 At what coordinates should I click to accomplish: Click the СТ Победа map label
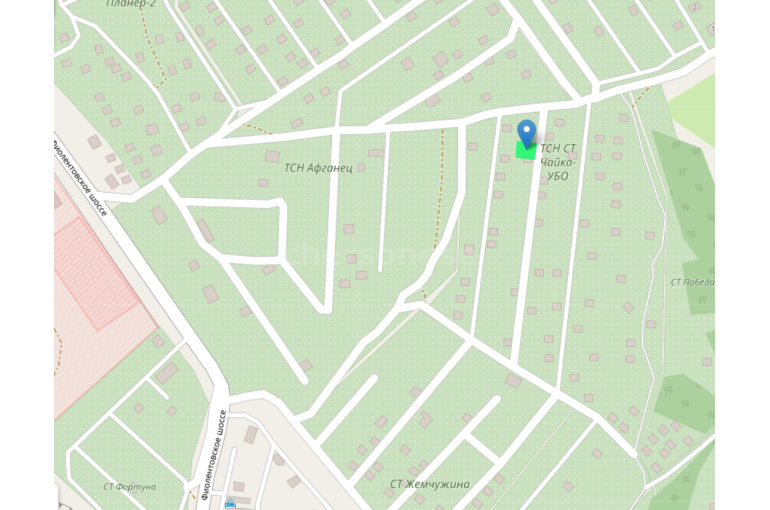tap(692, 282)
